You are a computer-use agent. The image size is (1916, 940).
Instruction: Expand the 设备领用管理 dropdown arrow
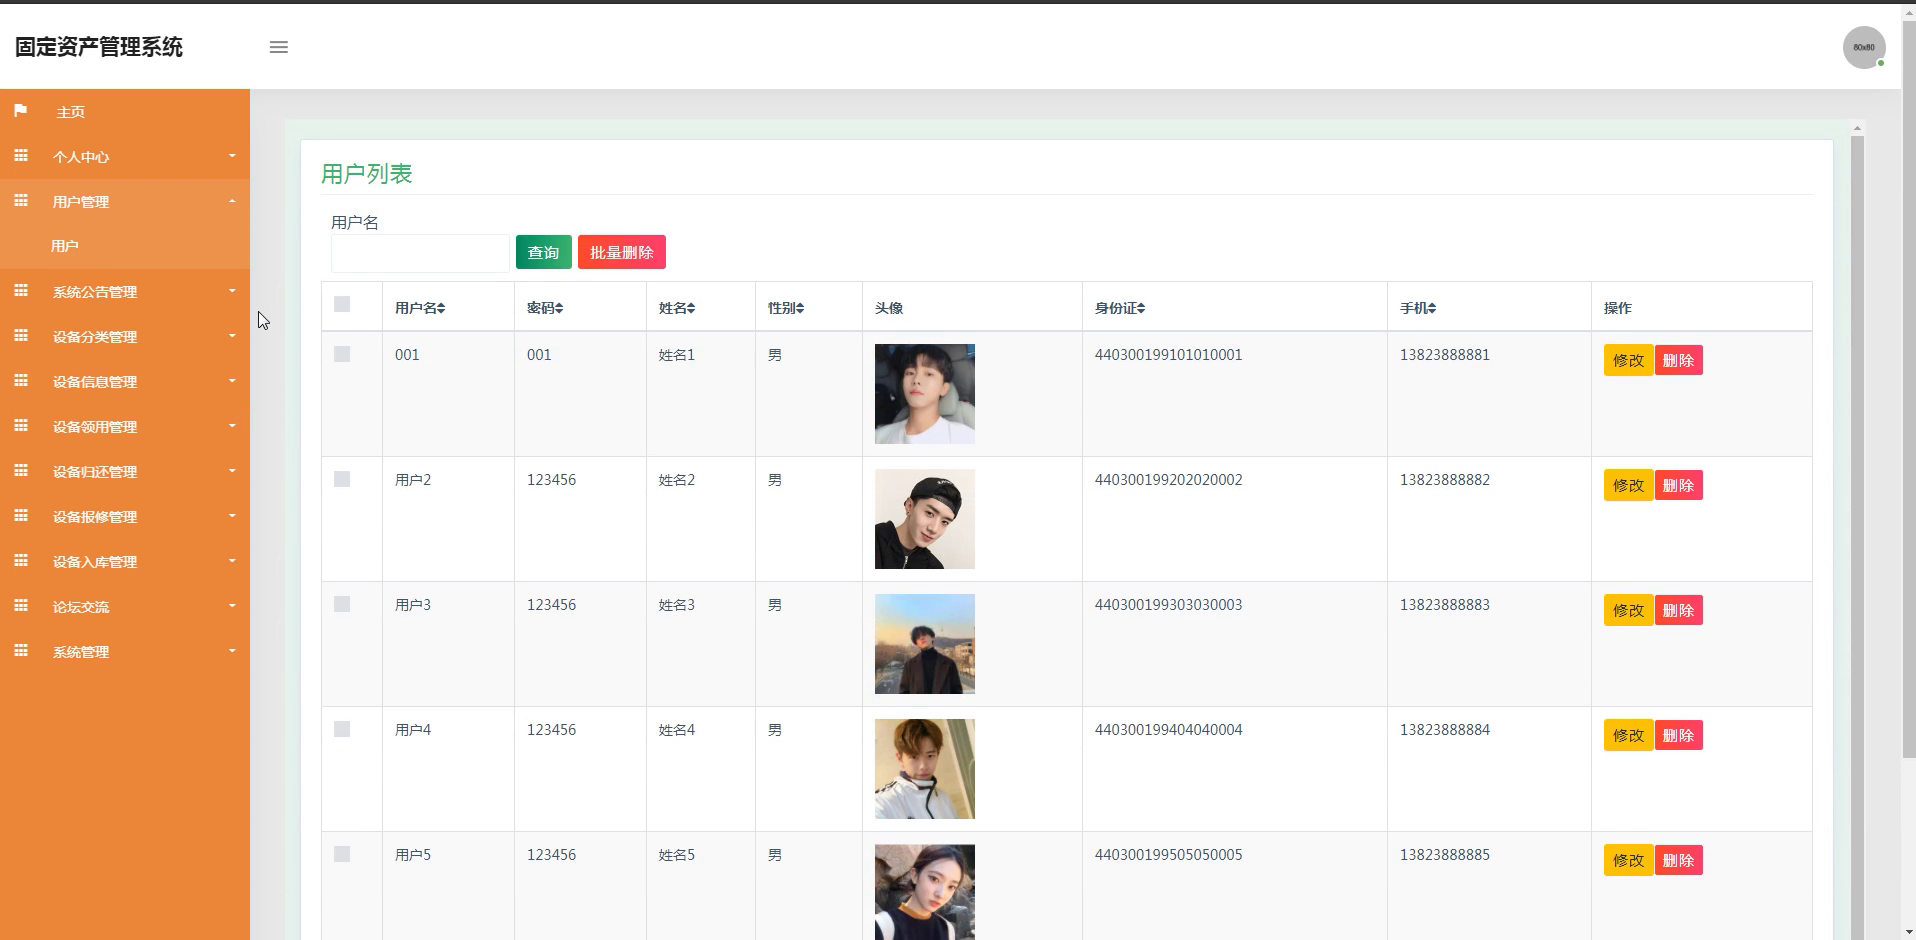pyautogui.click(x=232, y=426)
